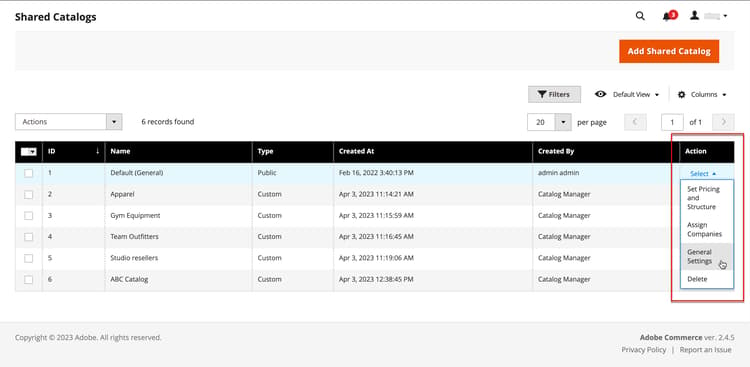Check the Gym Equipment row checkbox
The height and width of the screenshot is (367, 750).
29,215
